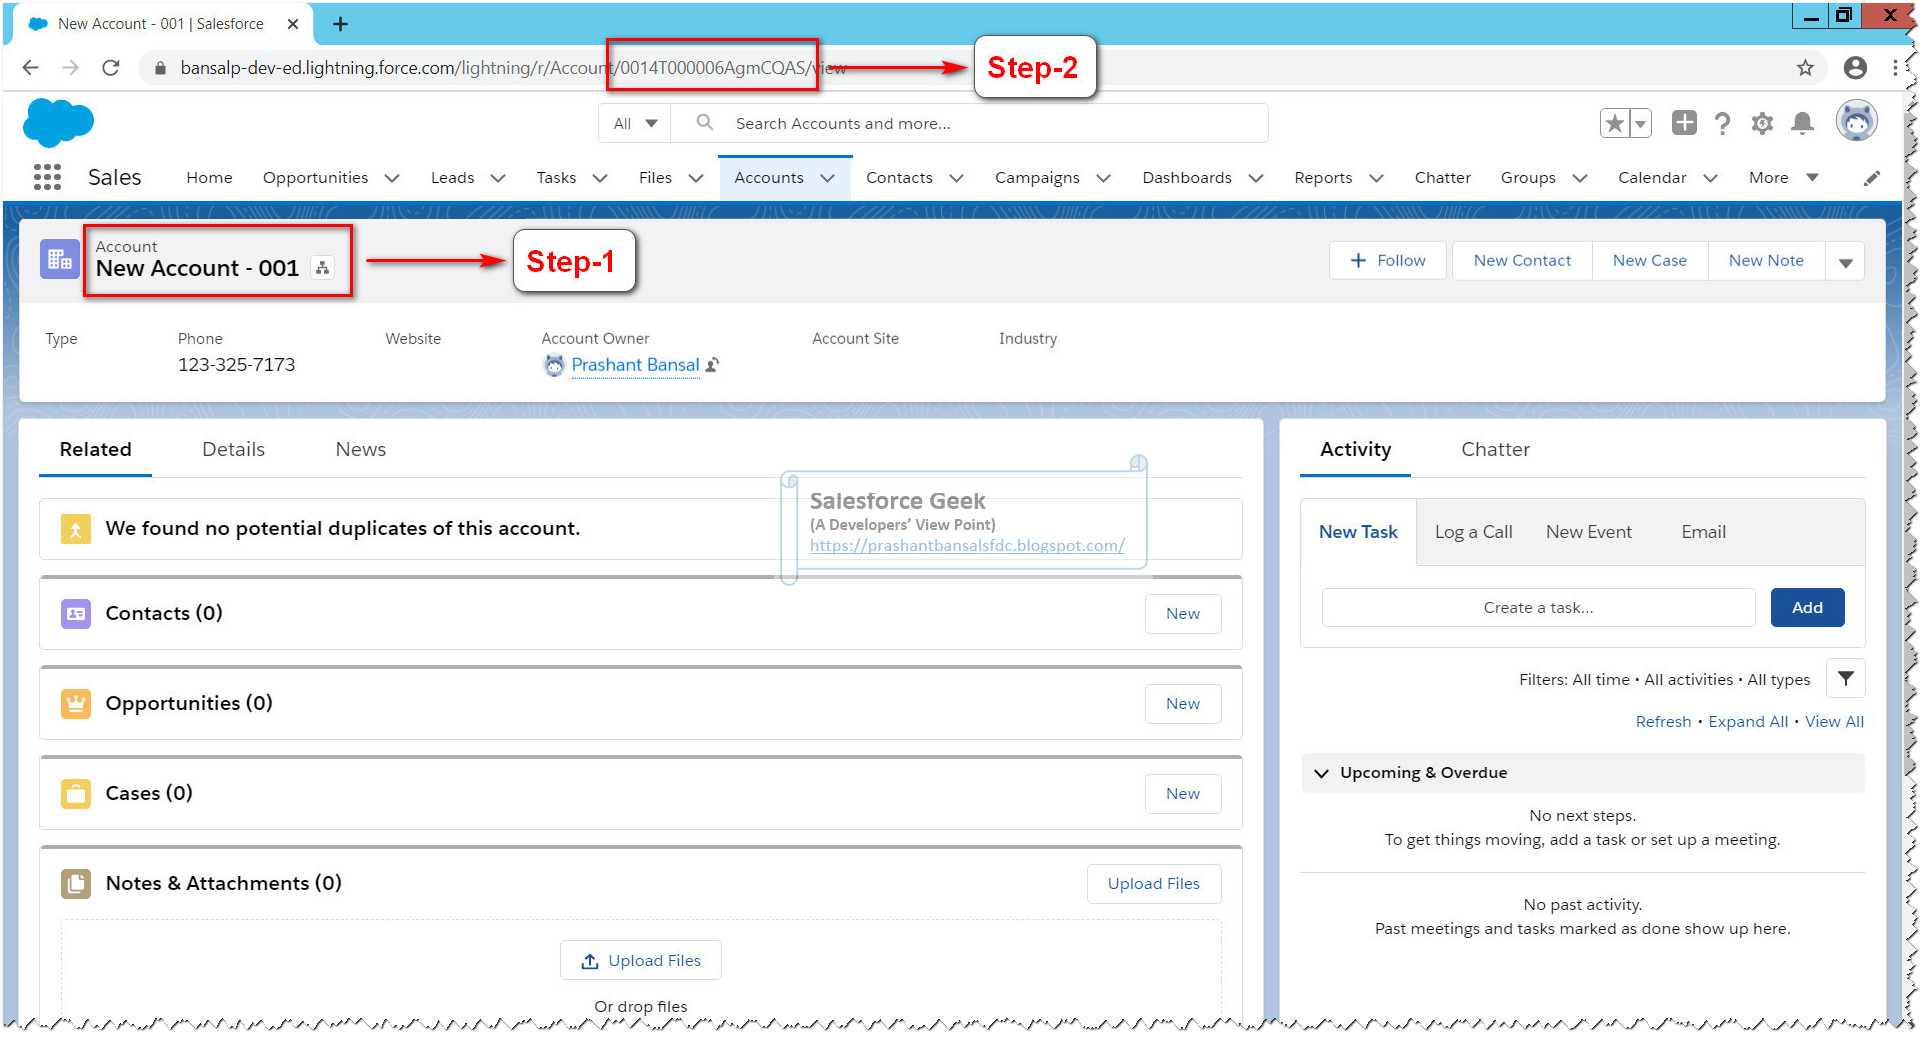Screen dimensions: 1927x1039
Task: Click the Refresh activity link
Action: [1663, 722]
